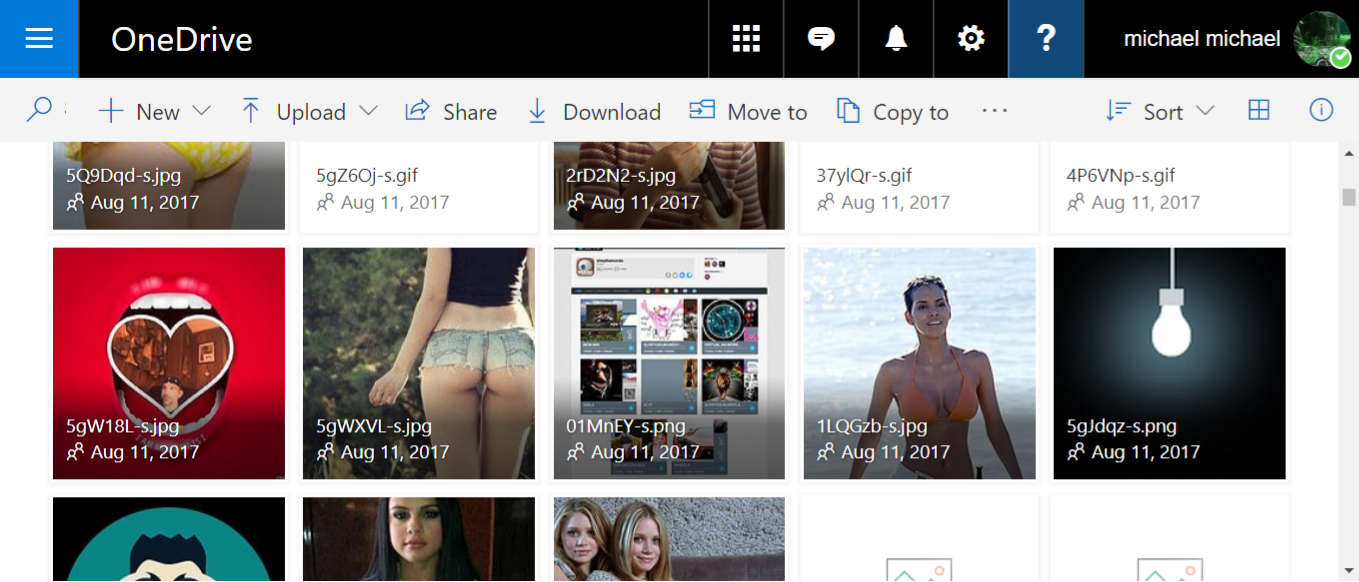Show notifications bell panel
The image size is (1359, 582).
(x=896, y=39)
